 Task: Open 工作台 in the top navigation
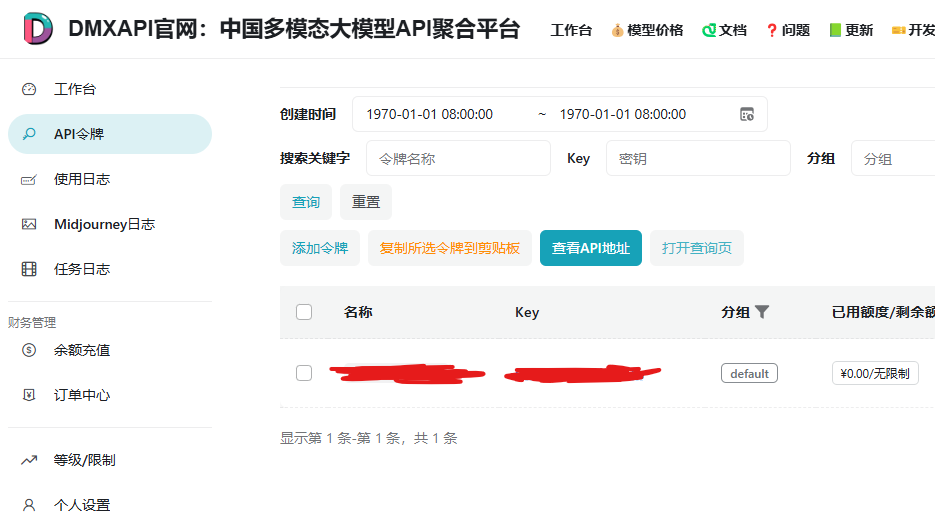[571, 30]
